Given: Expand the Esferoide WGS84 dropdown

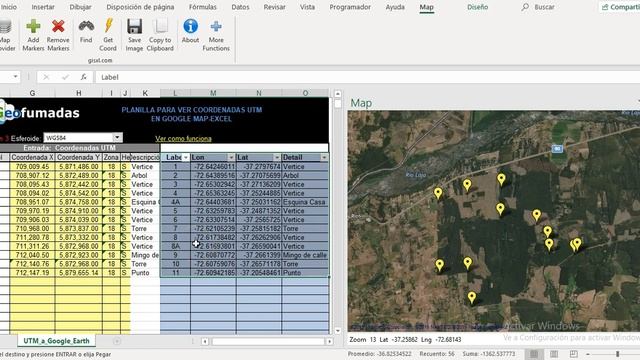Looking at the screenshot, I should (117, 138).
